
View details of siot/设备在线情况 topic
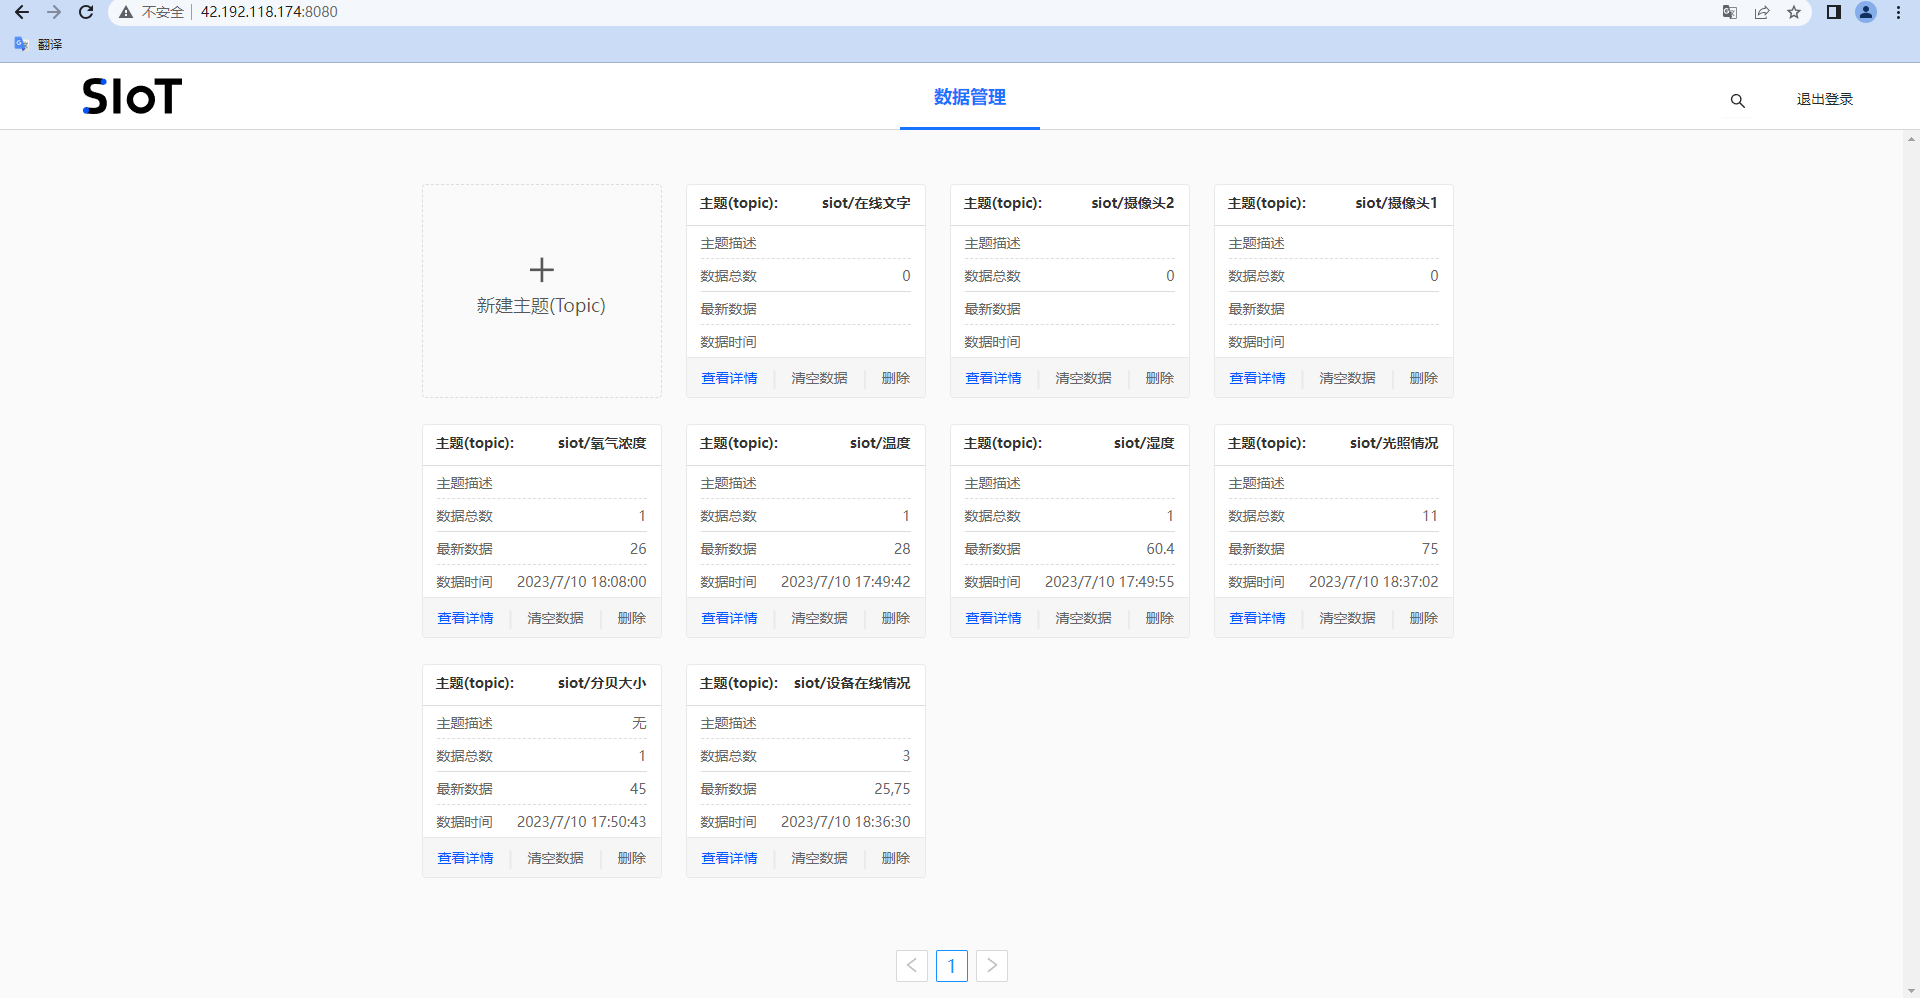point(729,858)
